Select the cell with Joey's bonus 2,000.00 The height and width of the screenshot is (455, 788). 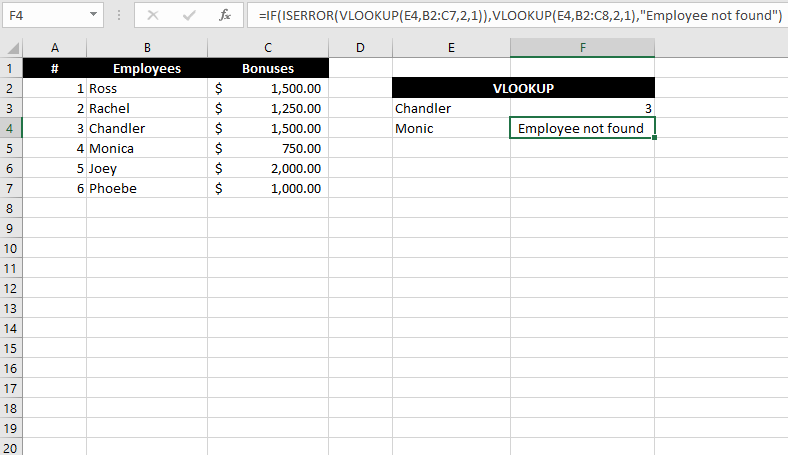[268, 168]
